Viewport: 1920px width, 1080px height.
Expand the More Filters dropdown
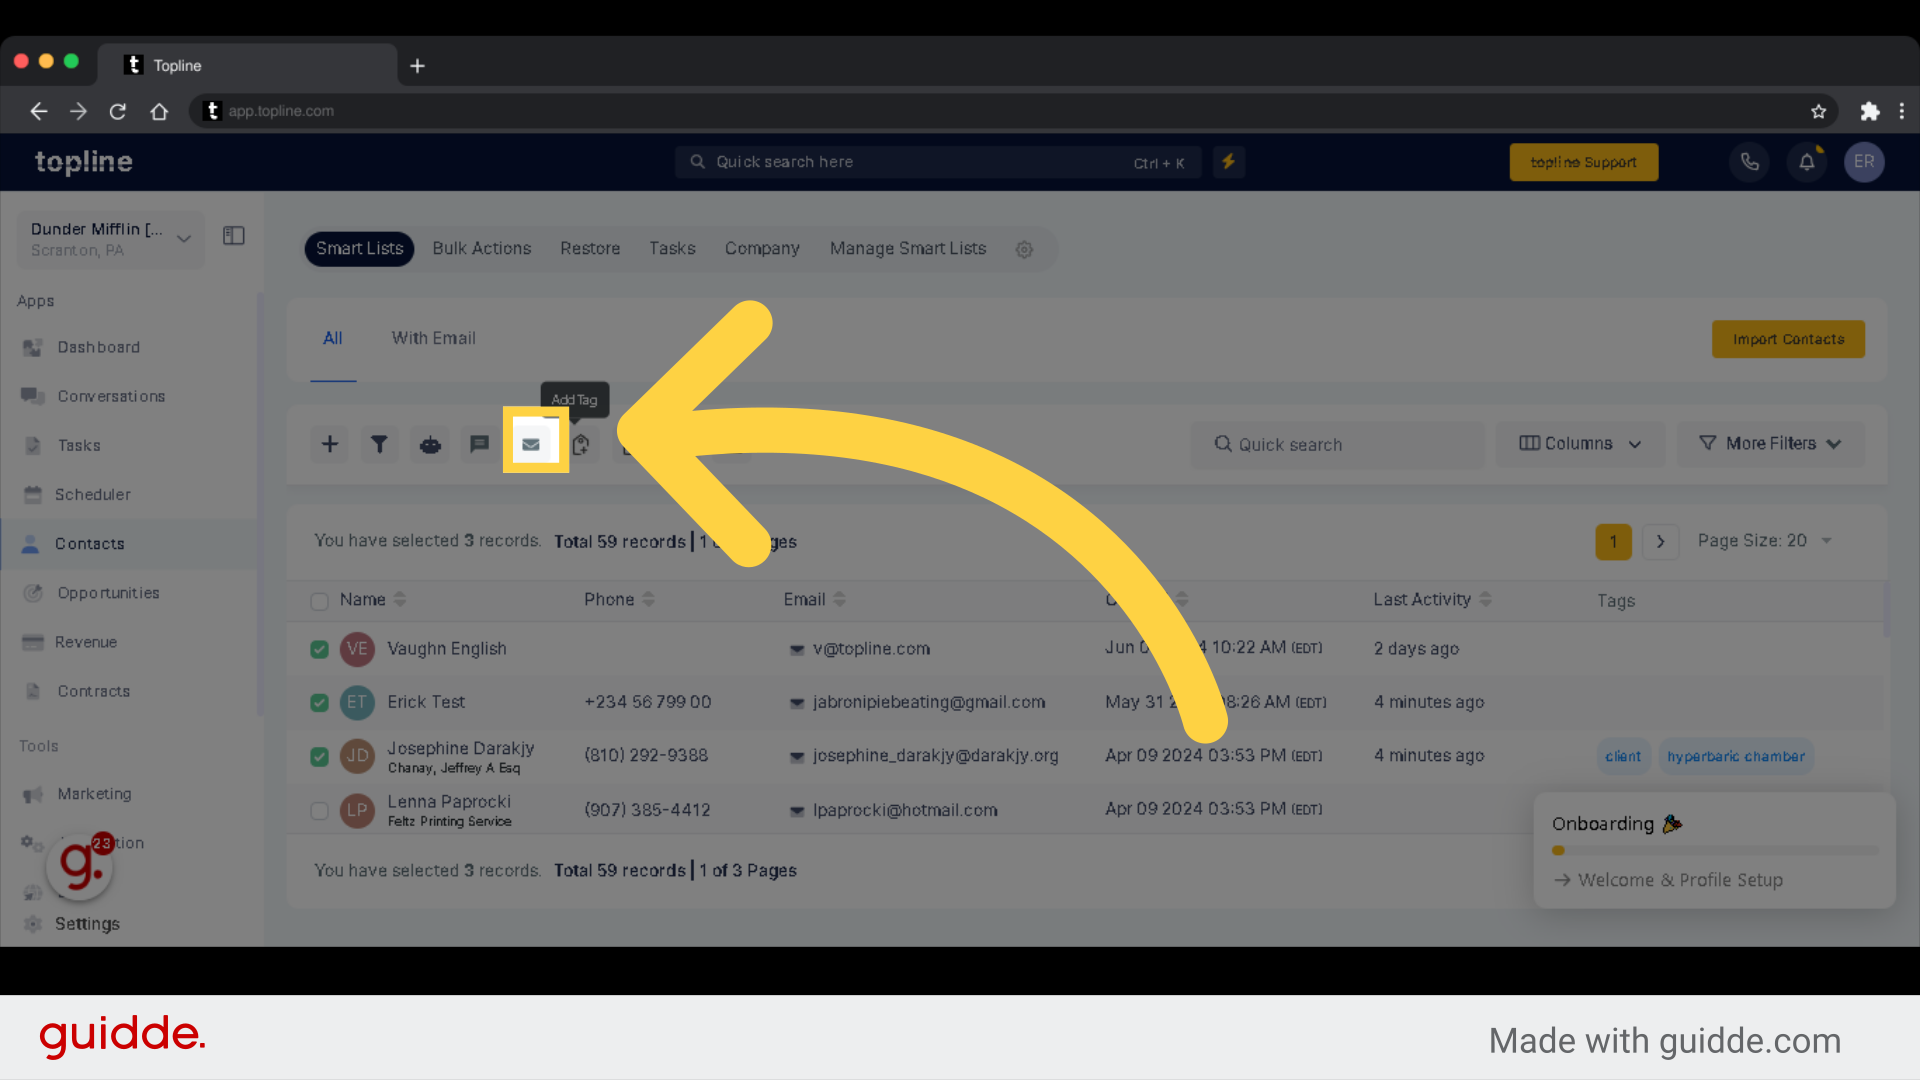coord(1771,443)
